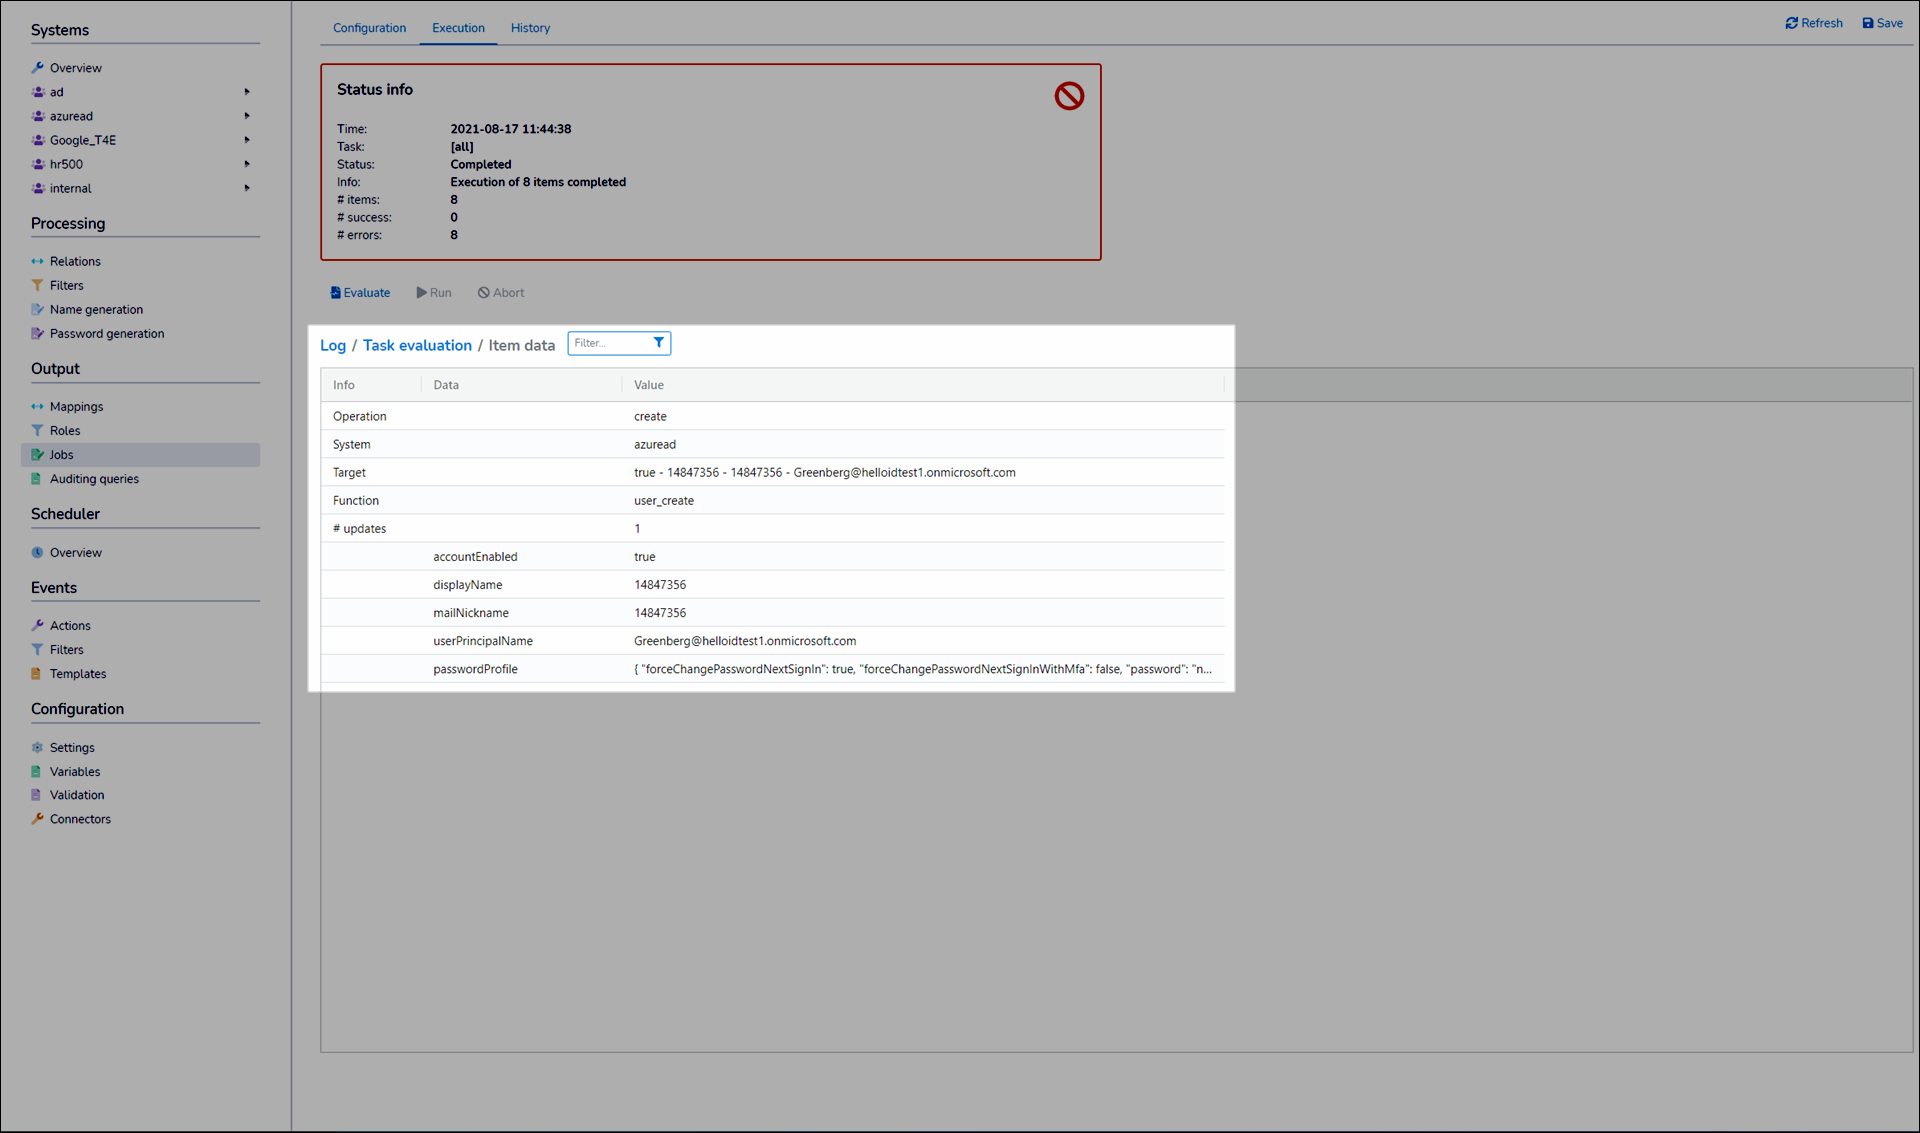The image size is (1920, 1133).
Task: Open Jobs in the Output section
Action: [x=61, y=455]
